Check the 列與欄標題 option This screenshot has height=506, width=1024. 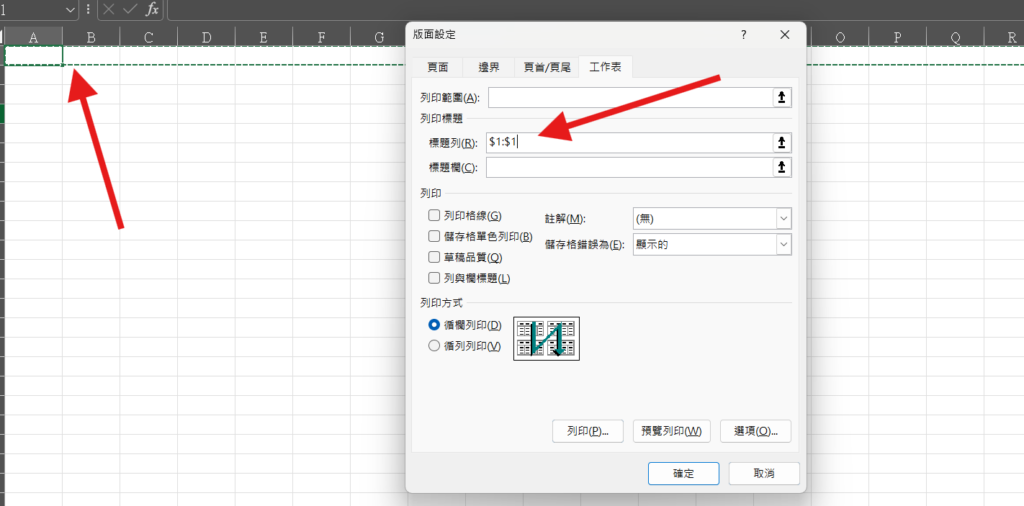[434, 278]
